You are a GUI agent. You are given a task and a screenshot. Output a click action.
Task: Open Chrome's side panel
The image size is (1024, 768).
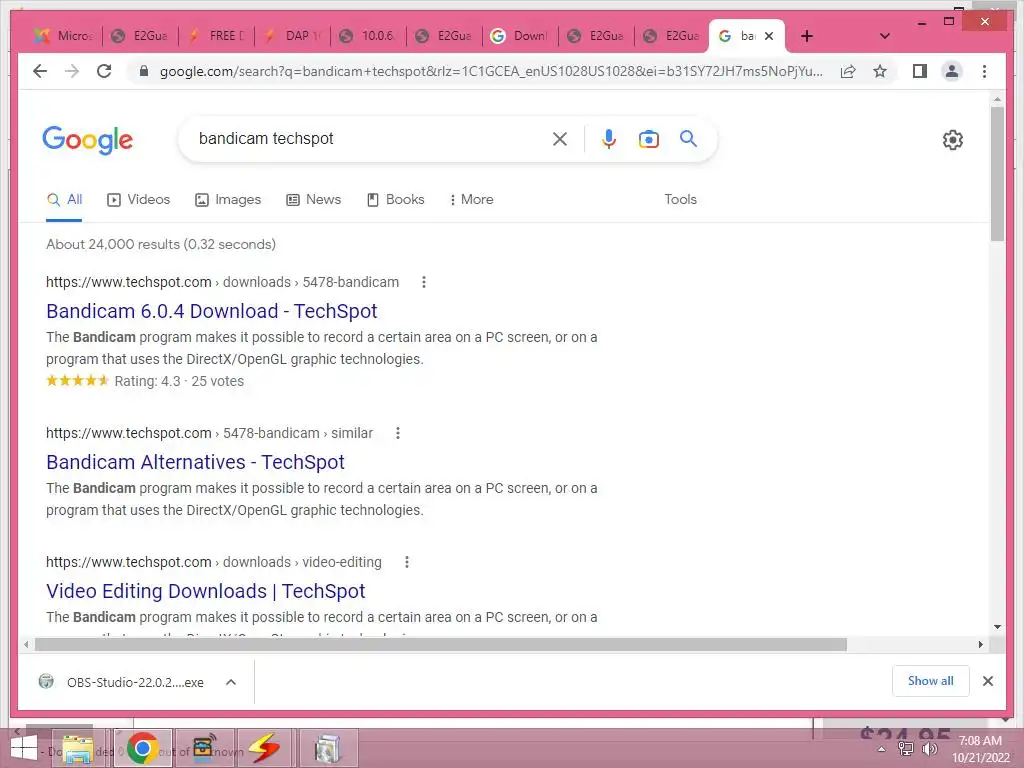pyautogui.click(x=920, y=71)
